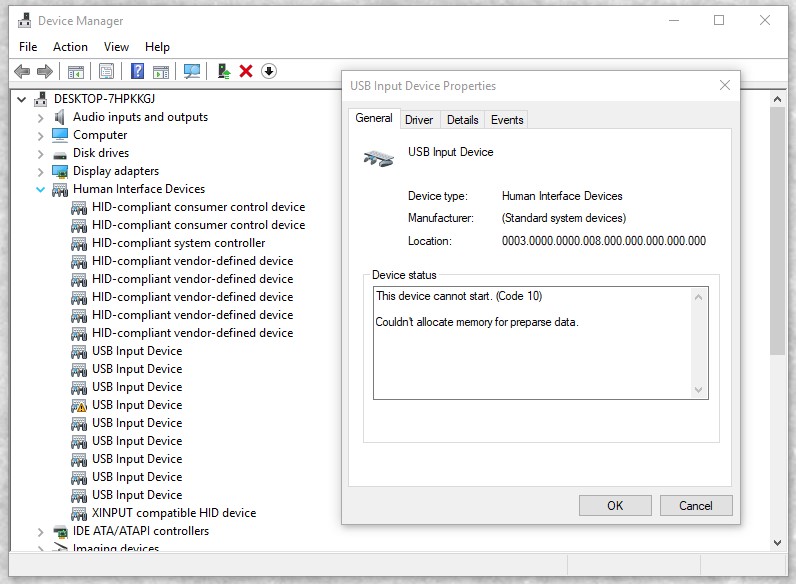Viewport: 796px width, 584px height.
Task: Click Scan for hardware changes monitor icon
Action: 191,72
